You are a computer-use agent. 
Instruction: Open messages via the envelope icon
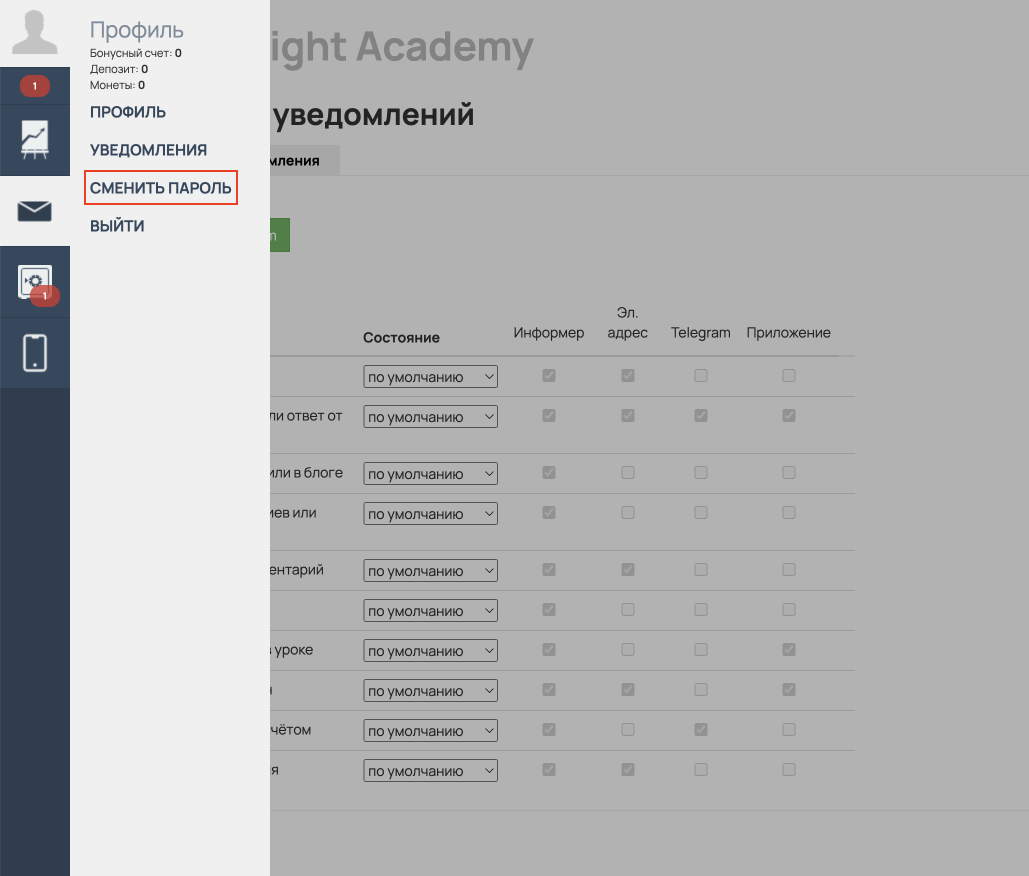click(35, 211)
